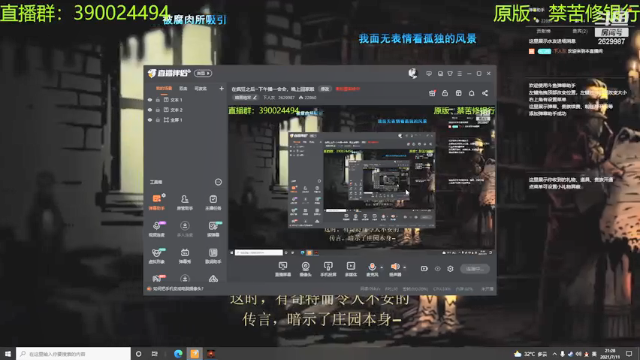This screenshot has width=640, height=360.
Task: Toggle lock on 文本 2 source
Action: [158, 110]
